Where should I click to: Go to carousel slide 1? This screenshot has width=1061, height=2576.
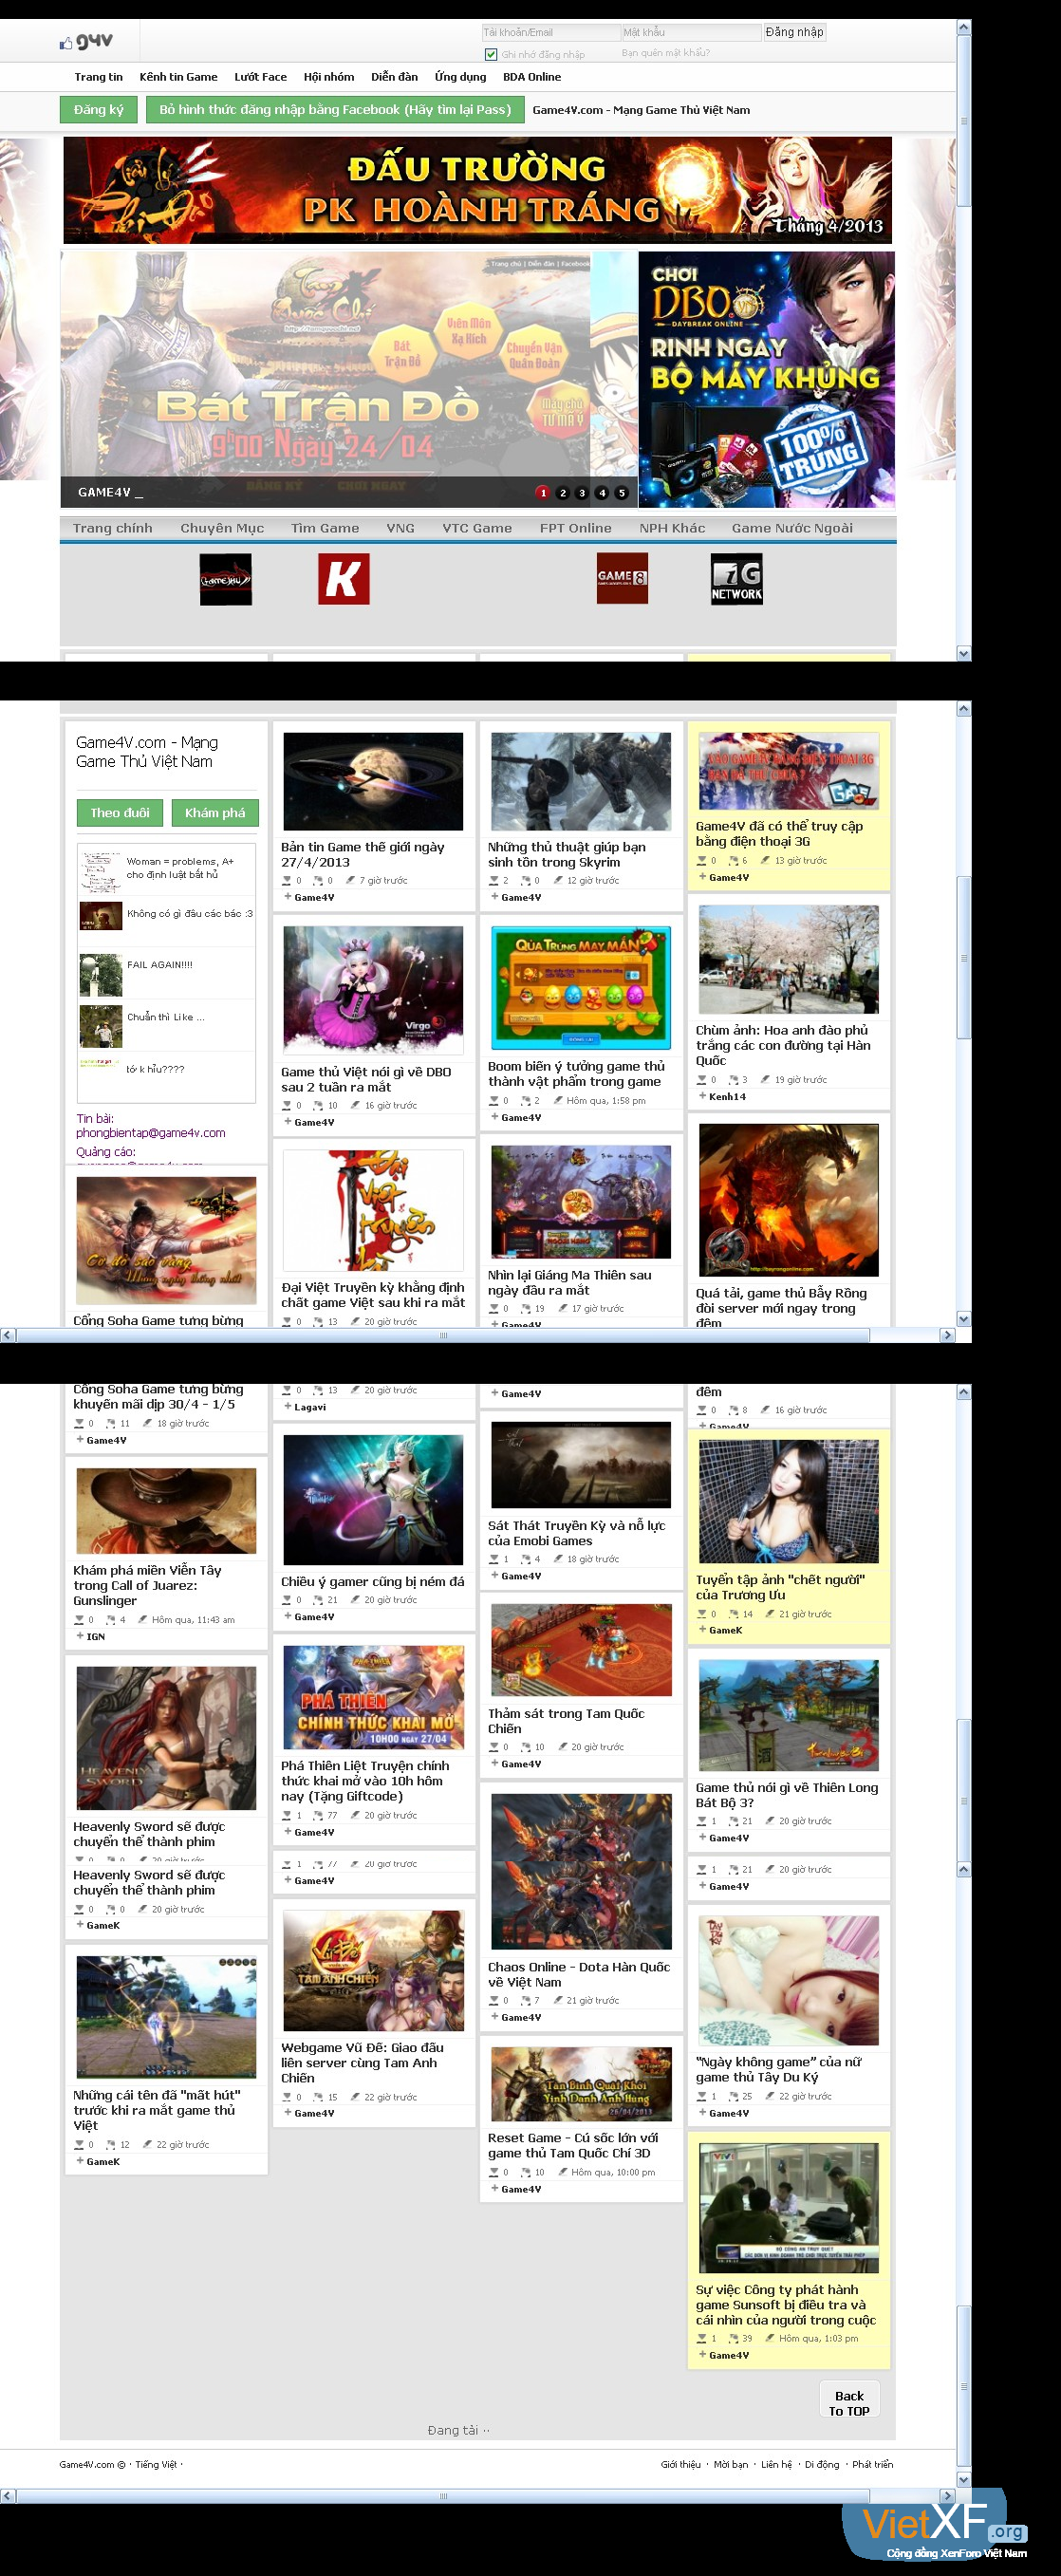[543, 492]
